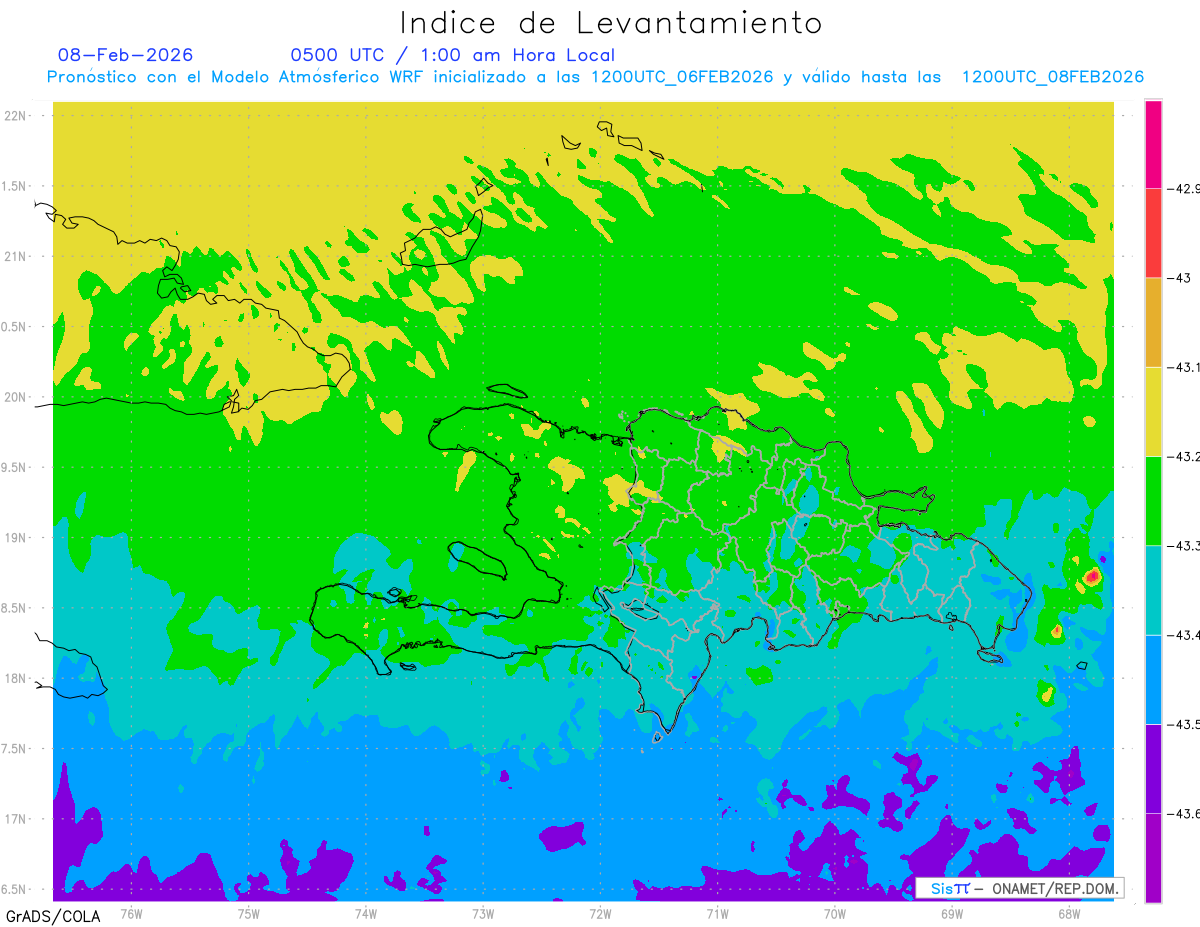This screenshot has height=927, width=1200.
Task: Click the 'Pronóstico con el Modelo Atmósferico WRF' line
Action: point(595,77)
